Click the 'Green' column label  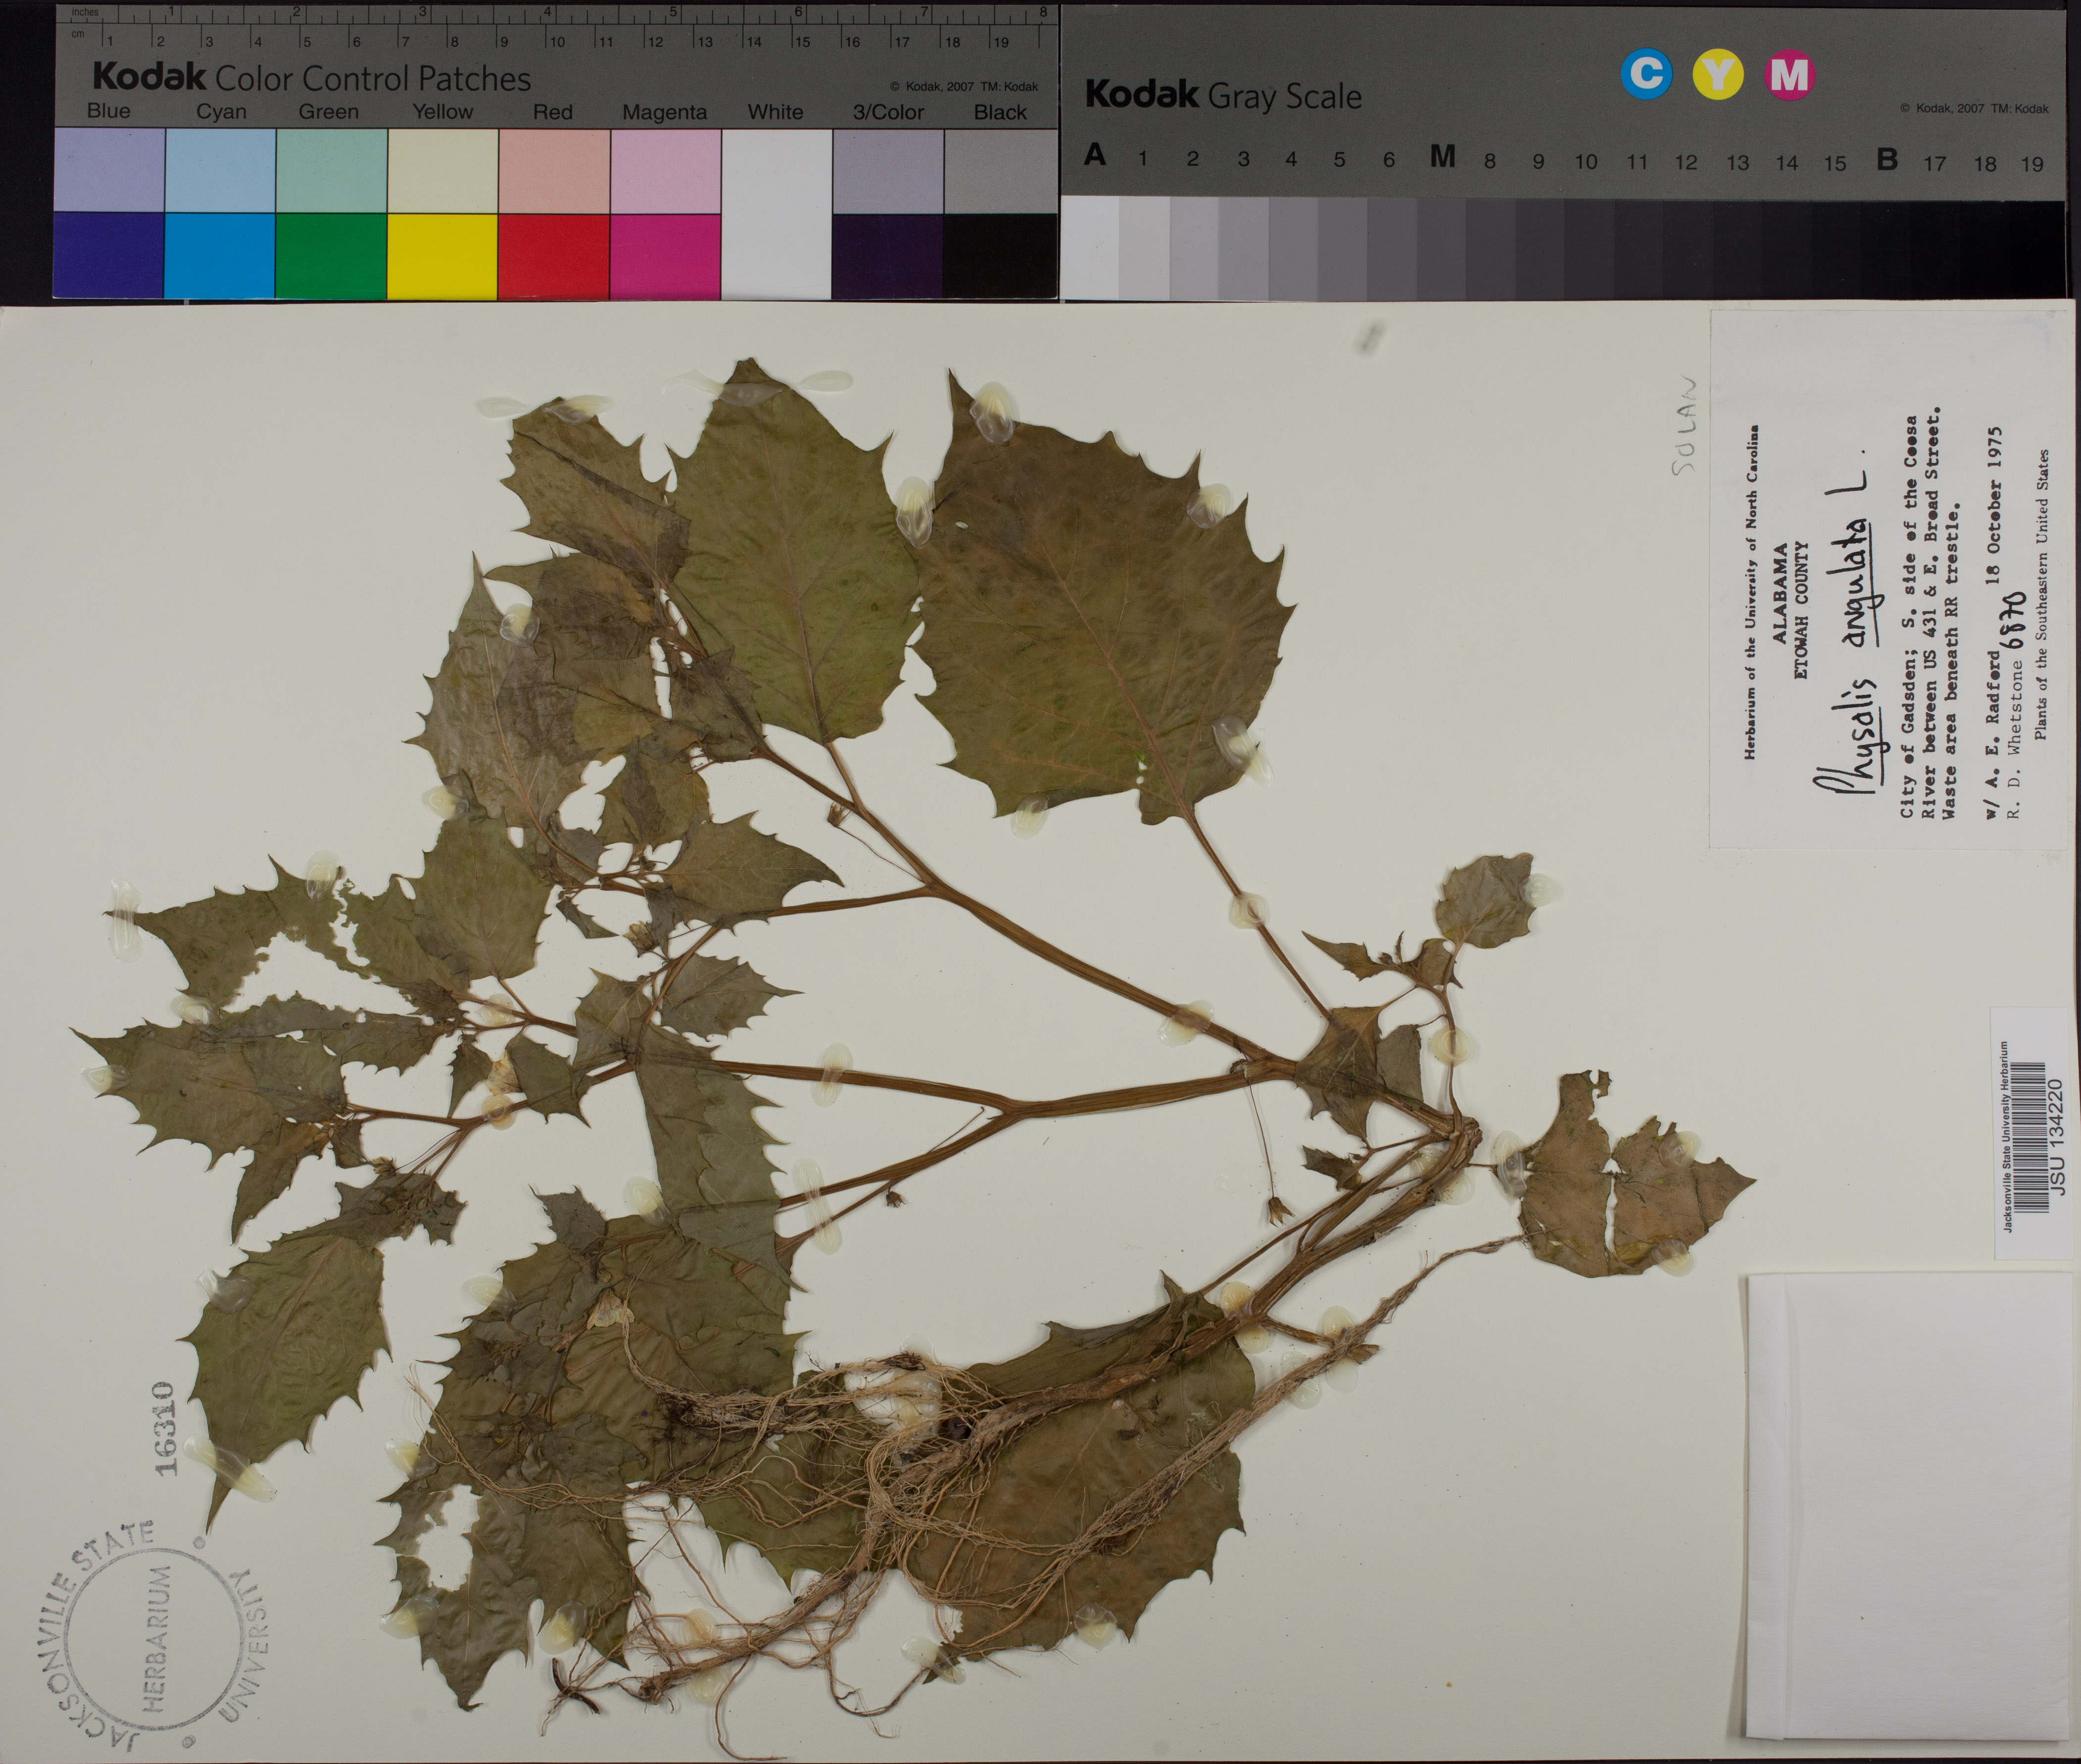click(x=328, y=112)
